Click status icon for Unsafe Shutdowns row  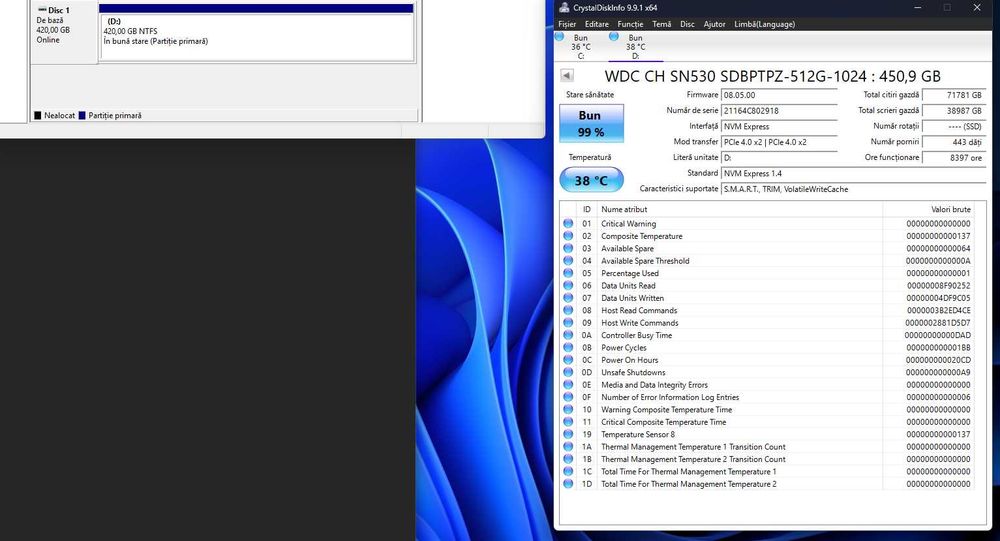[x=568, y=373]
